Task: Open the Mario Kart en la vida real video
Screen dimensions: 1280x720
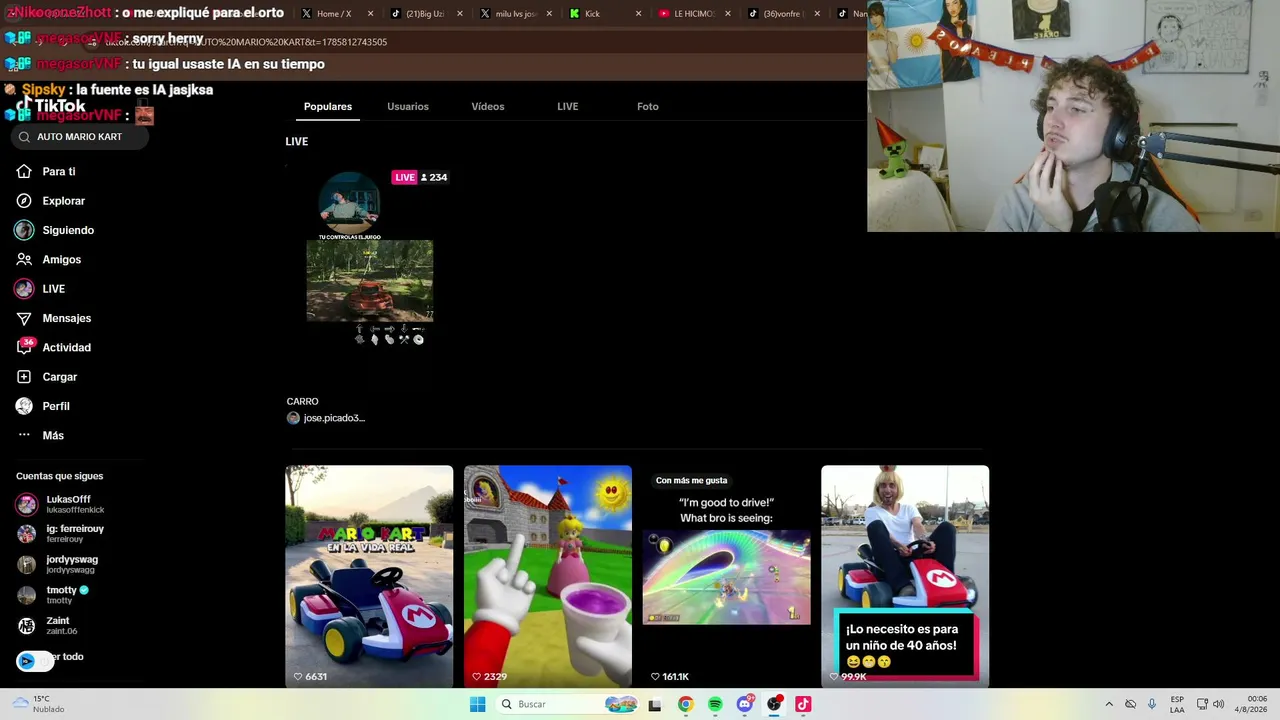Action: click(369, 576)
